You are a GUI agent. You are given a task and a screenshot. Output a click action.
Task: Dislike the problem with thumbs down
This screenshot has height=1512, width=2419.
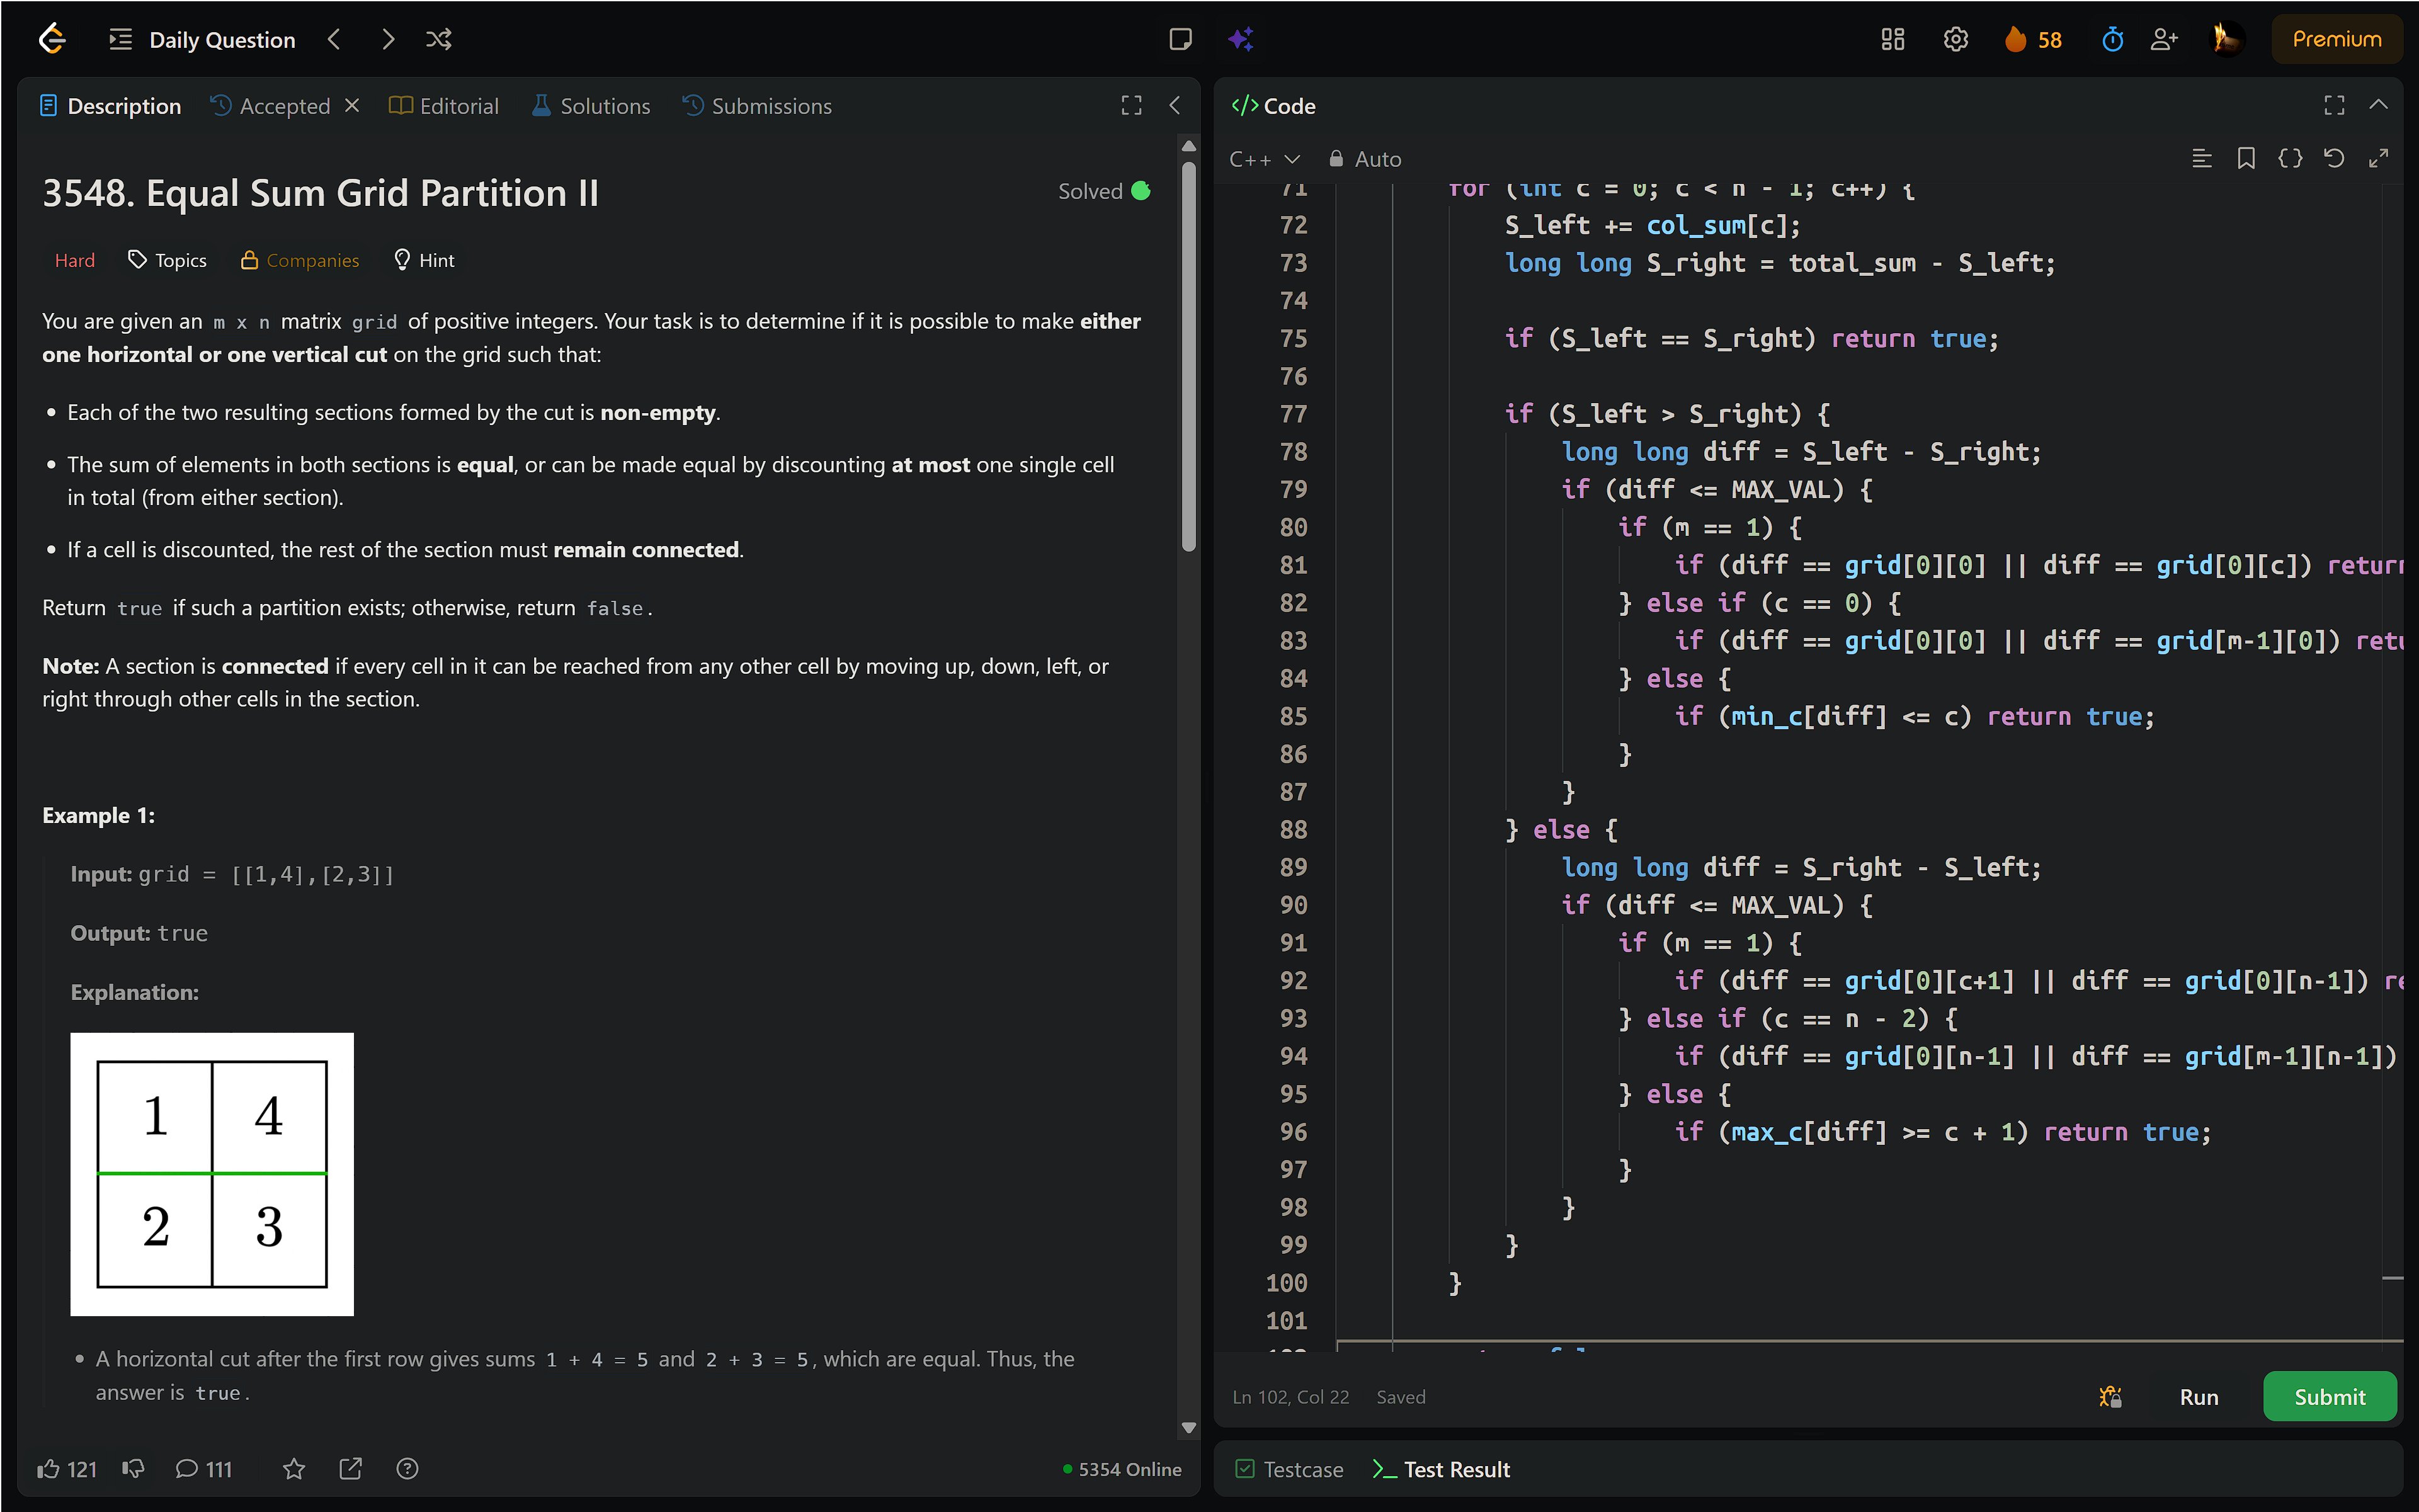pos(133,1469)
